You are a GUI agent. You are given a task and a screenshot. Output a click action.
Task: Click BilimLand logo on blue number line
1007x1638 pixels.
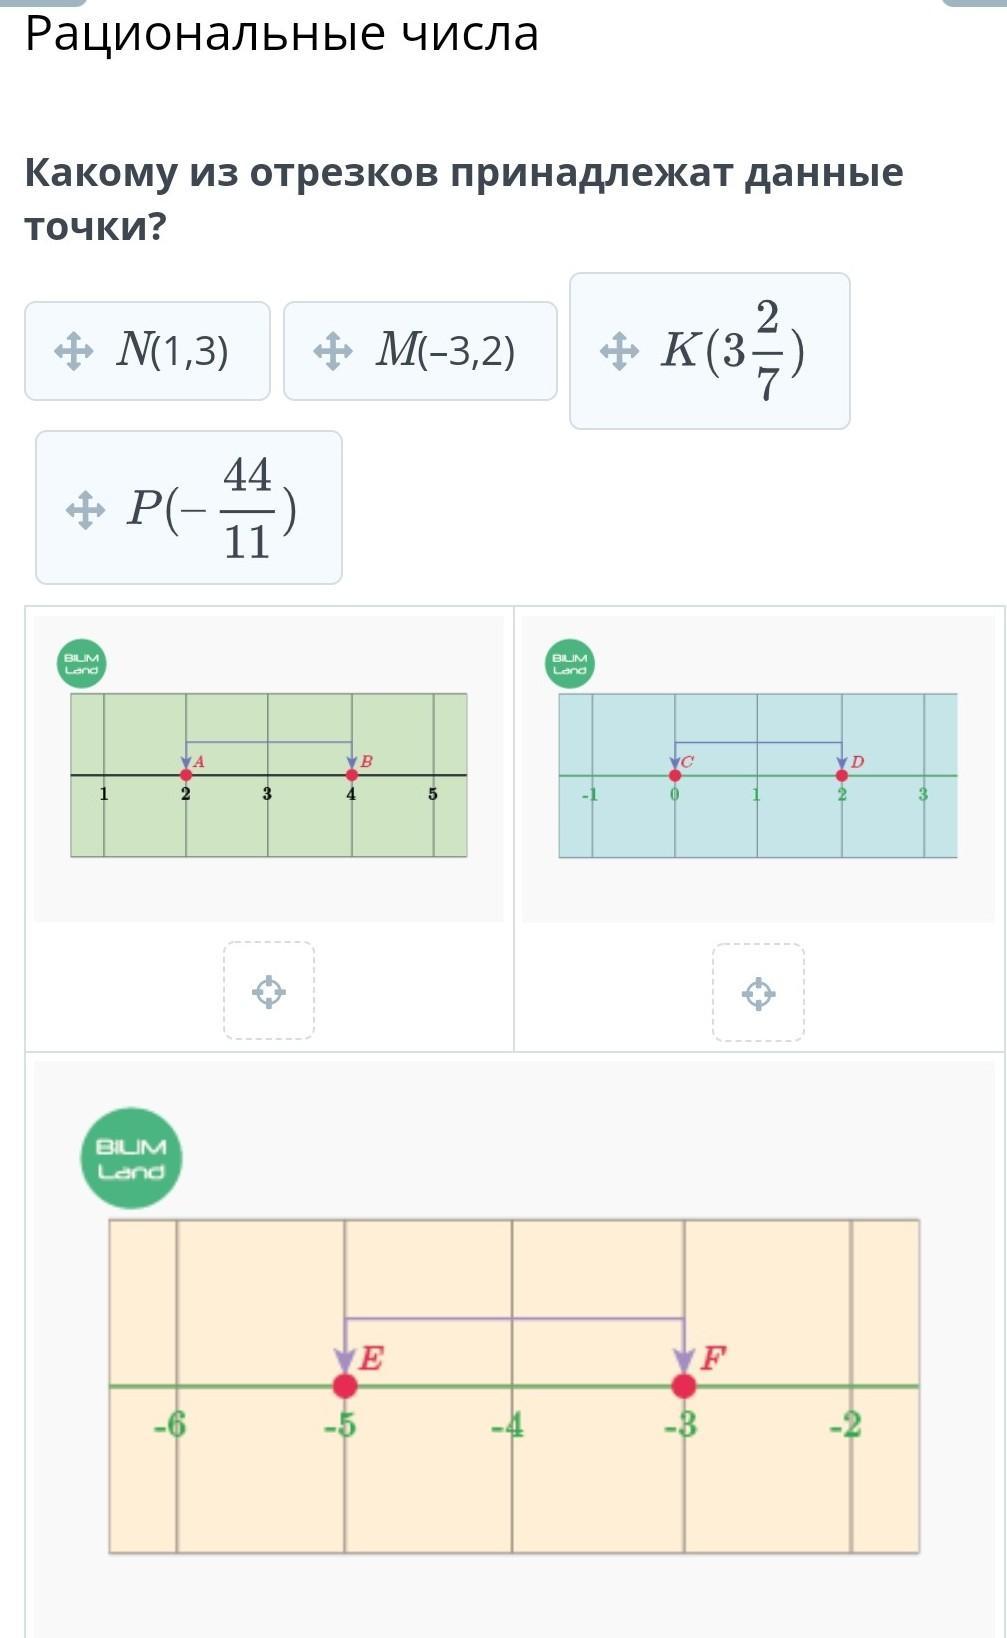click(x=570, y=664)
